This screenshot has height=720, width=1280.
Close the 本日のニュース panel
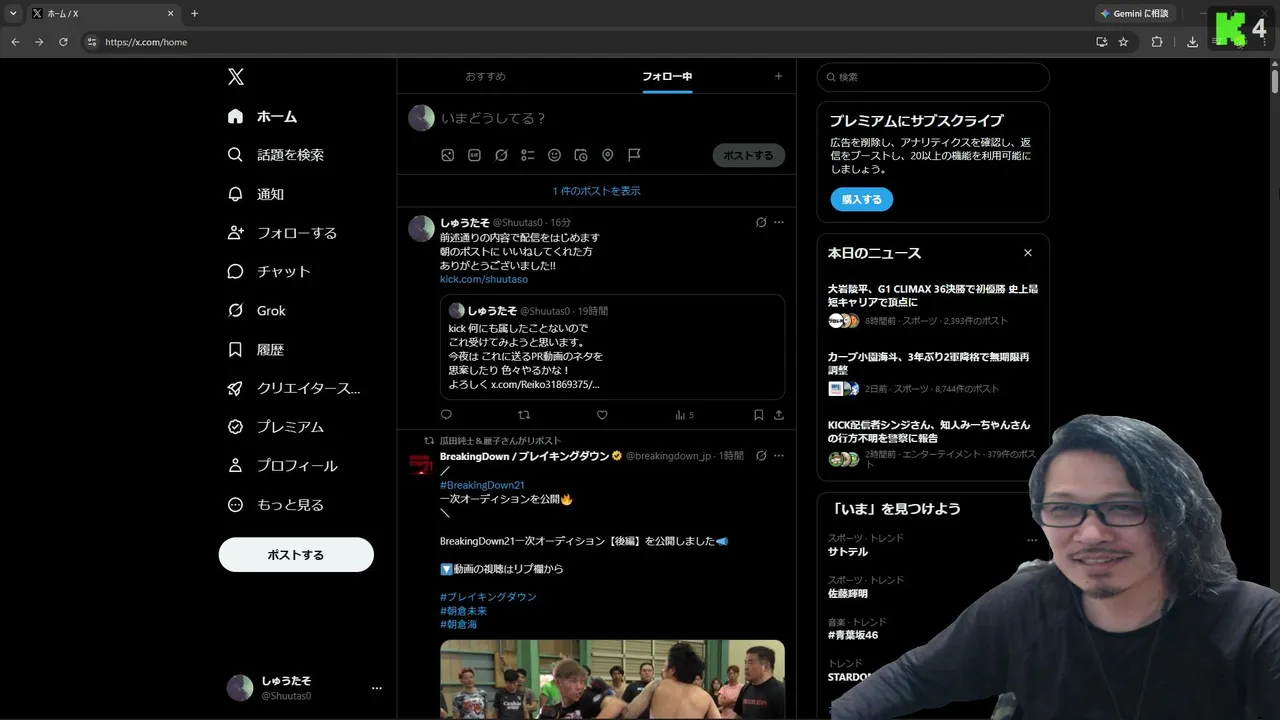1027,253
